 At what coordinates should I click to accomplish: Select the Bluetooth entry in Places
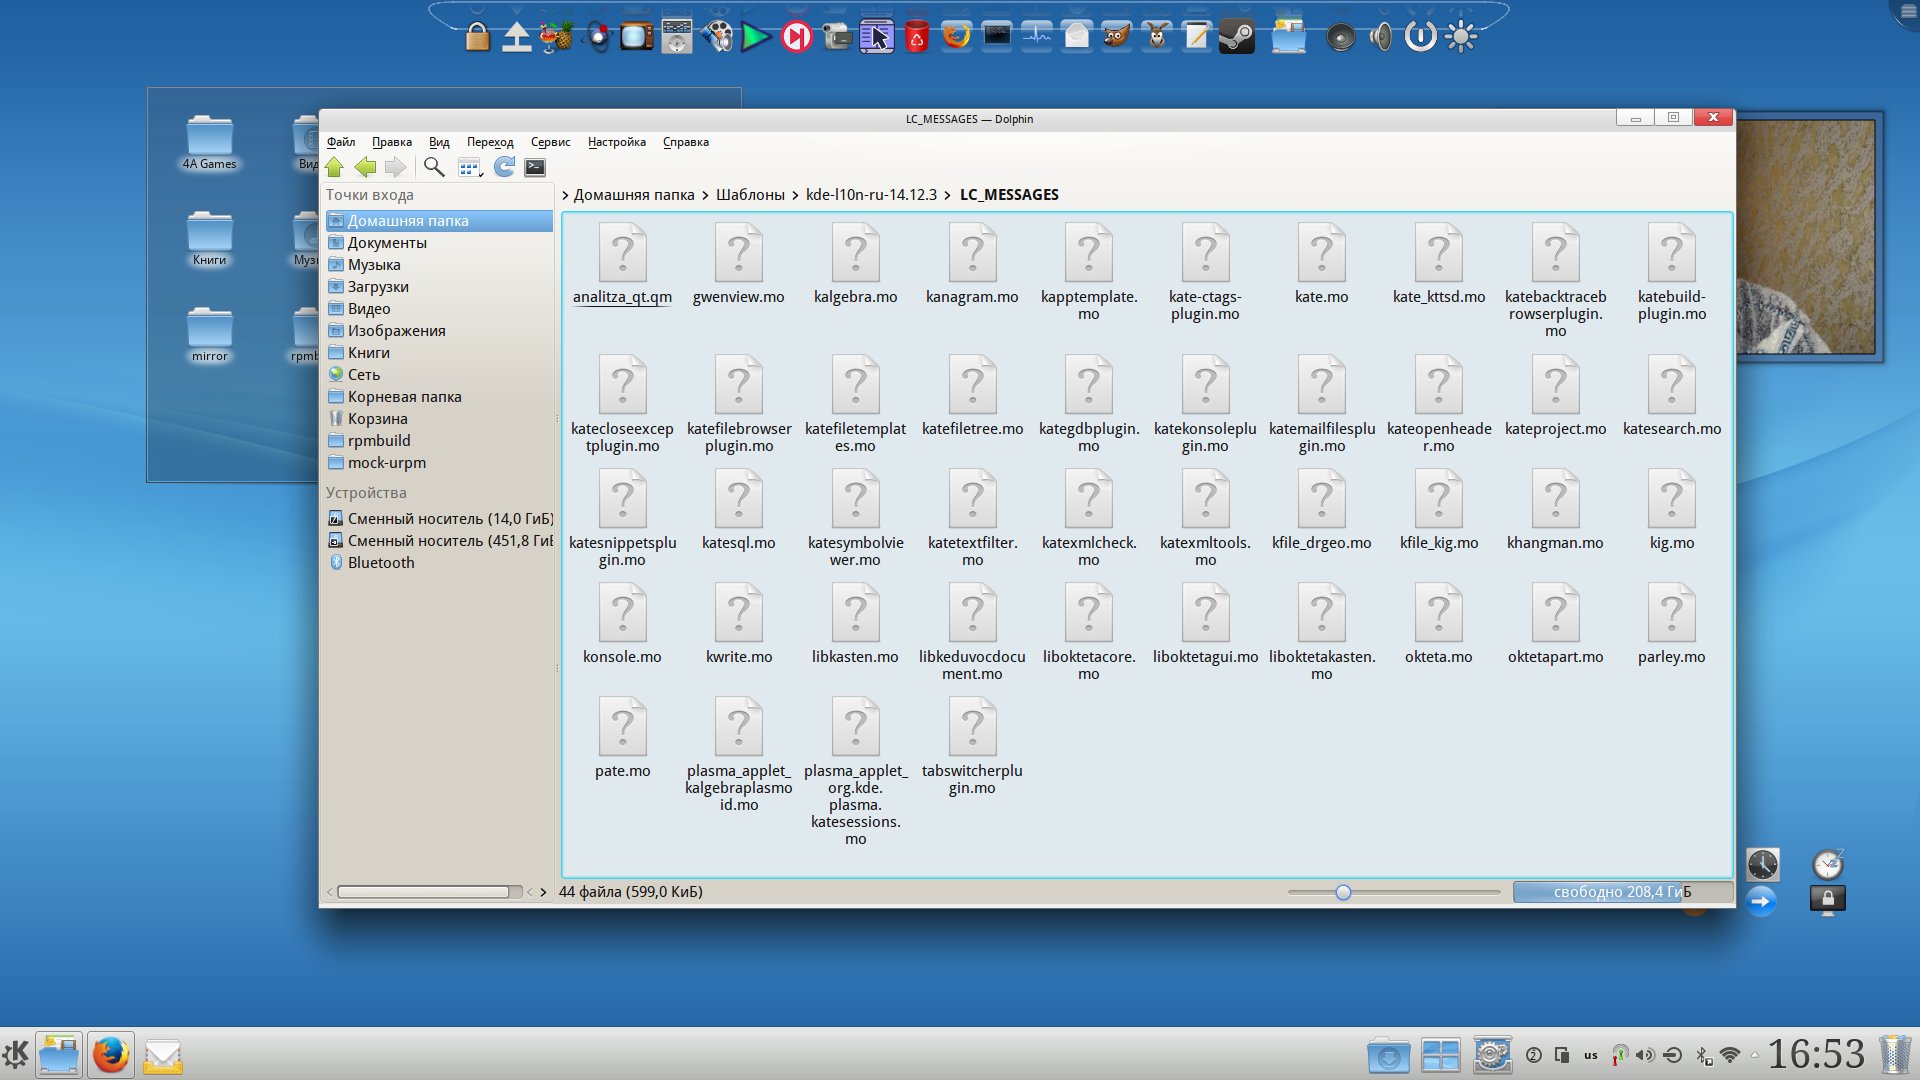[380, 562]
